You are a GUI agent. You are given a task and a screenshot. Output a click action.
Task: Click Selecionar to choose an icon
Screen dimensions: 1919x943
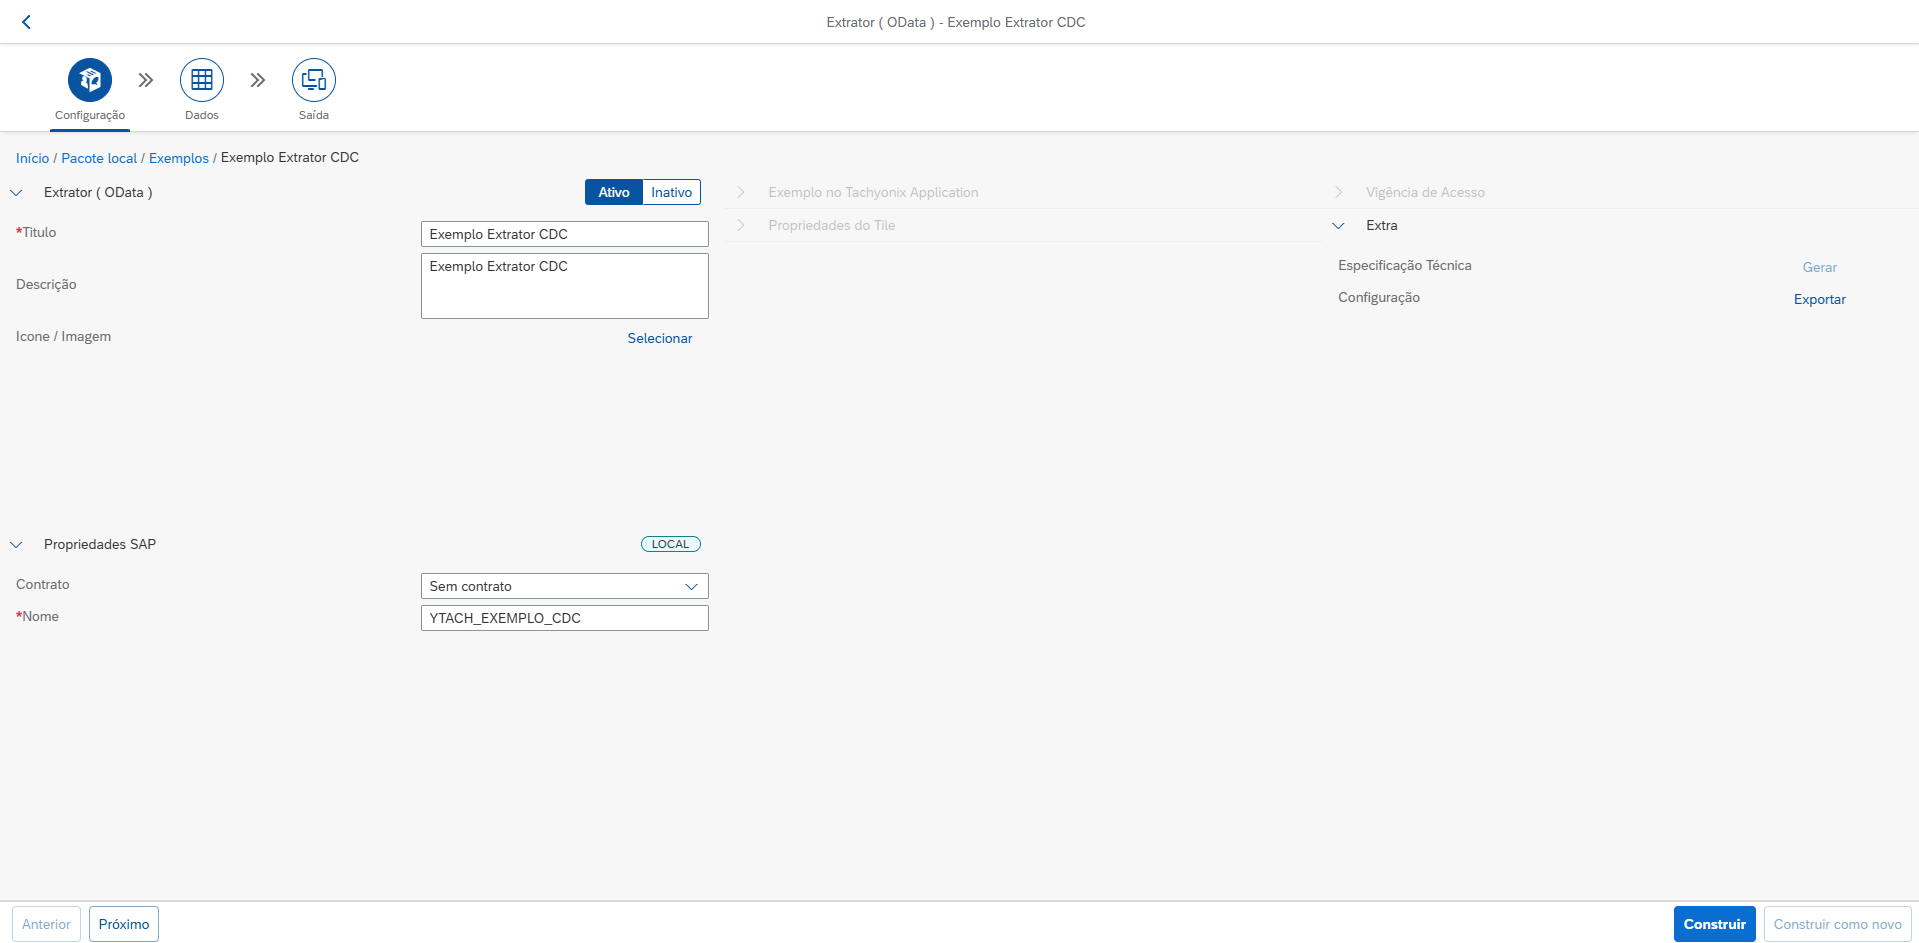[x=660, y=338]
